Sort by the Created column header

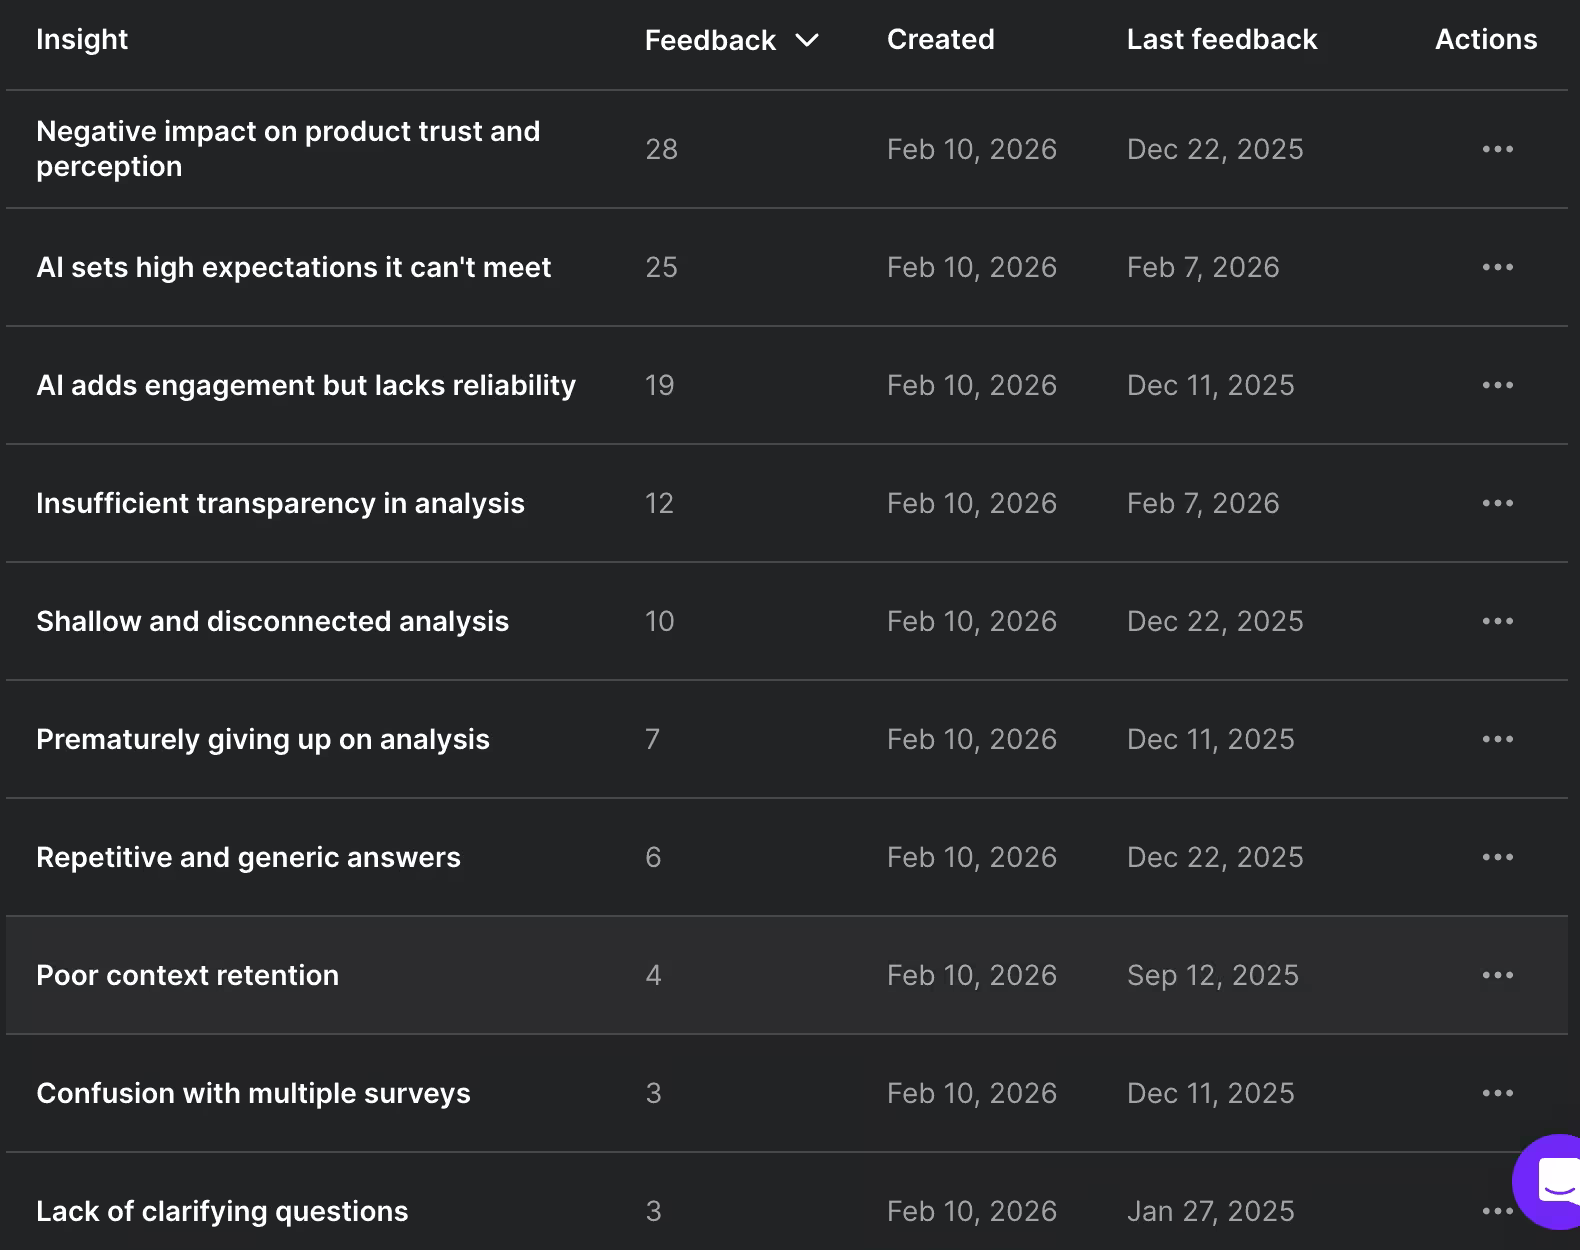coord(940,39)
